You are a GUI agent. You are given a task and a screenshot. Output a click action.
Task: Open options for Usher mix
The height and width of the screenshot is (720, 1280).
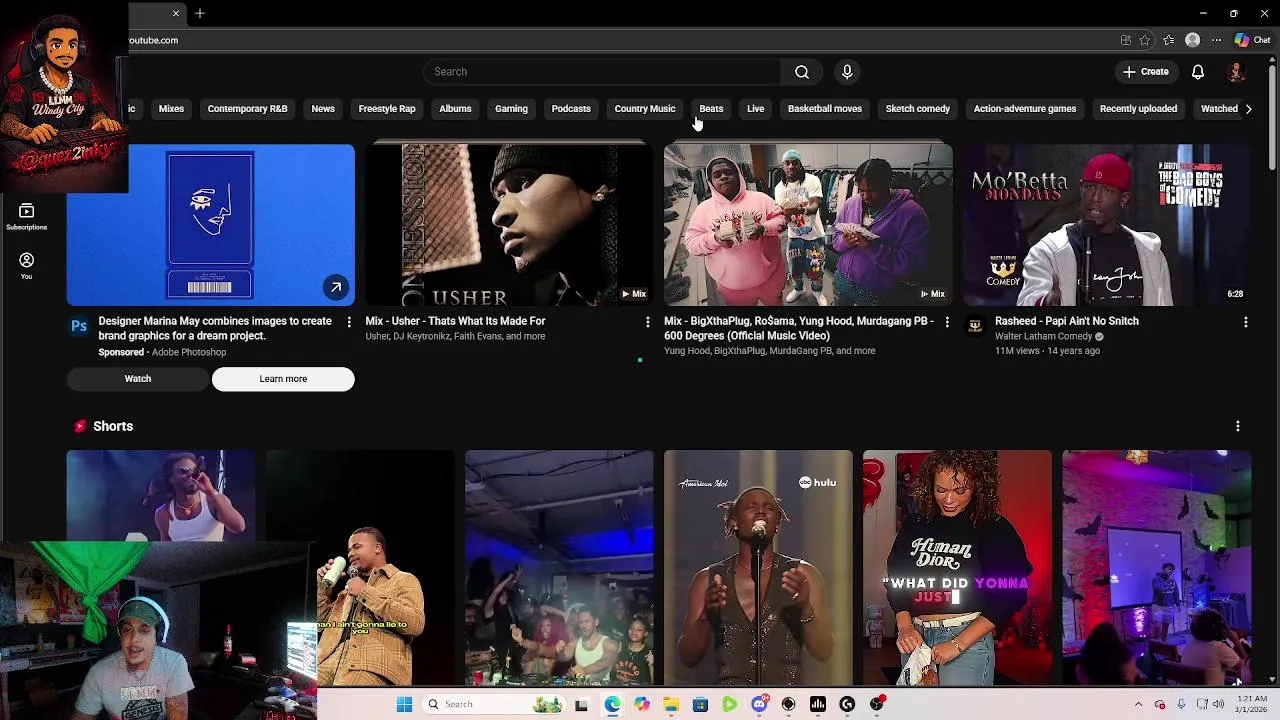click(647, 321)
